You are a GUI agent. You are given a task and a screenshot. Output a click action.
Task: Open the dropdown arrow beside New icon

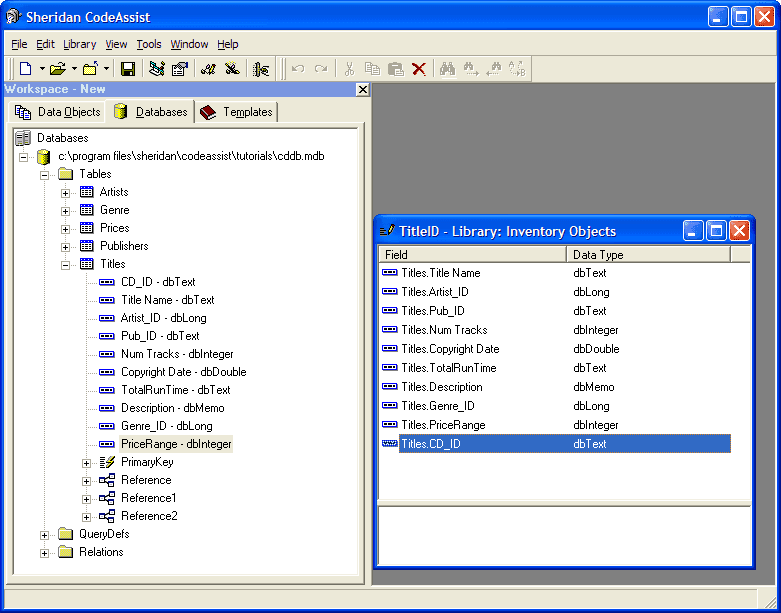pyautogui.click(x=42, y=69)
